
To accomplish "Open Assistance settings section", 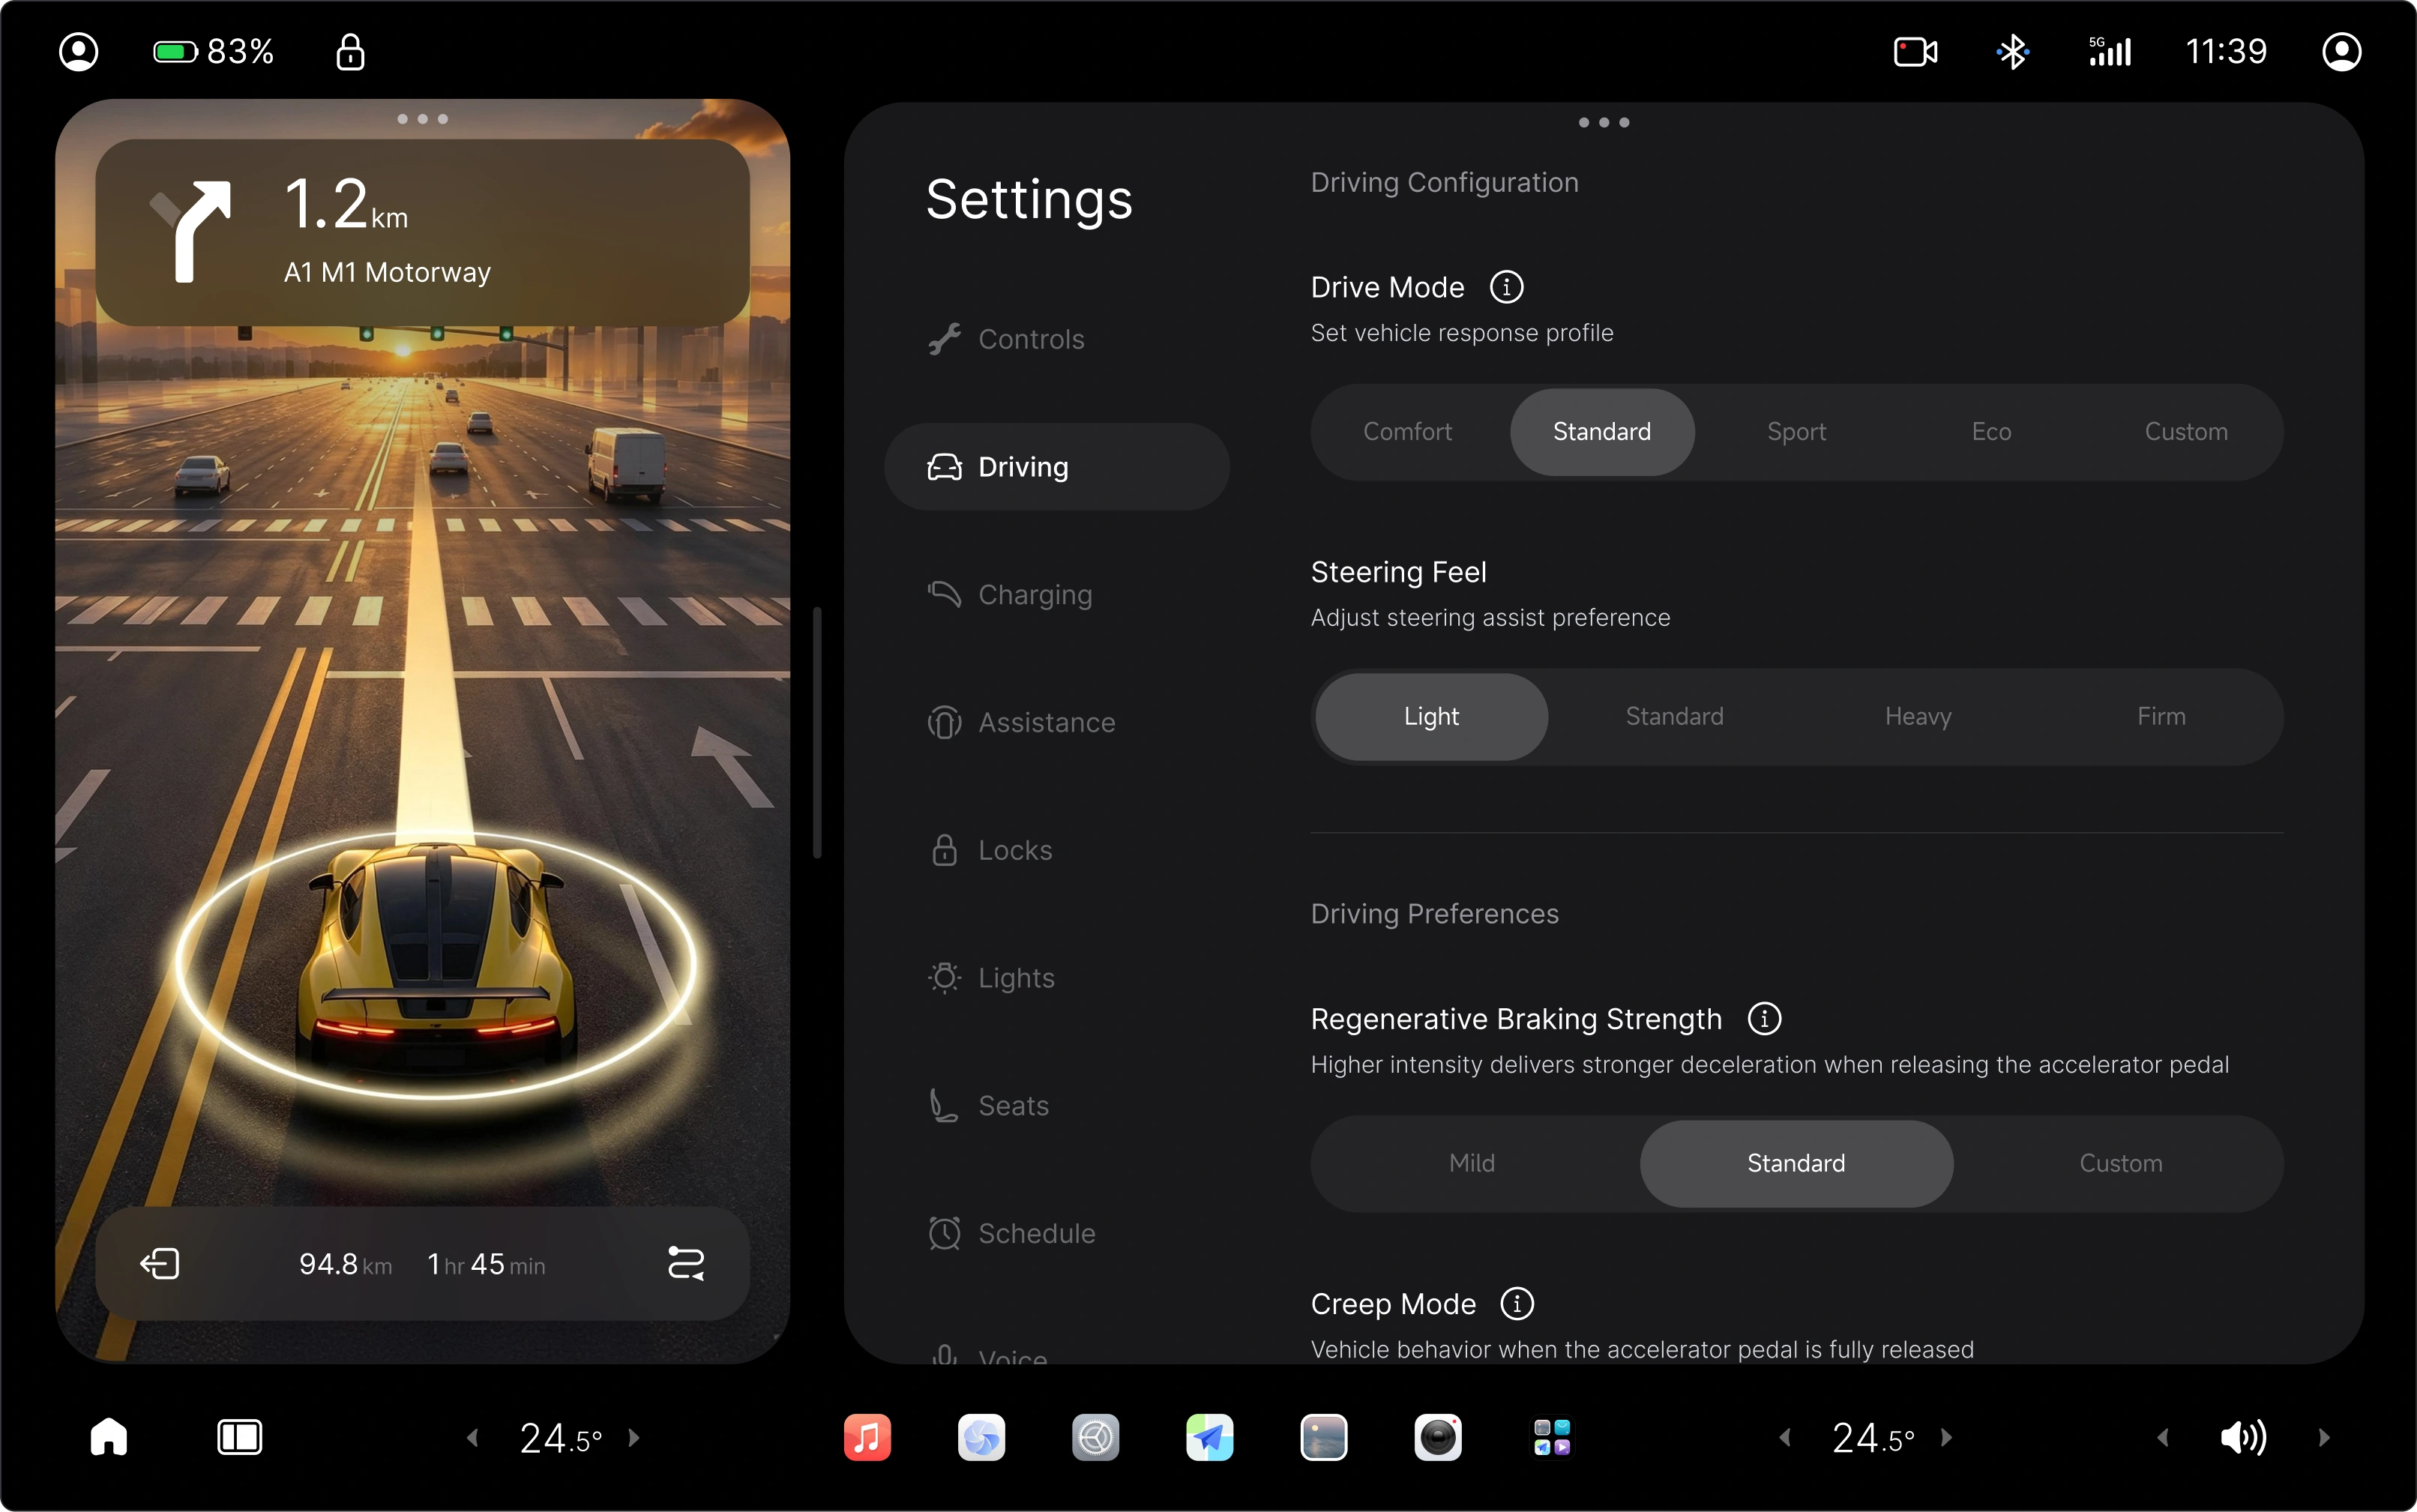I will [x=1057, y=723].
